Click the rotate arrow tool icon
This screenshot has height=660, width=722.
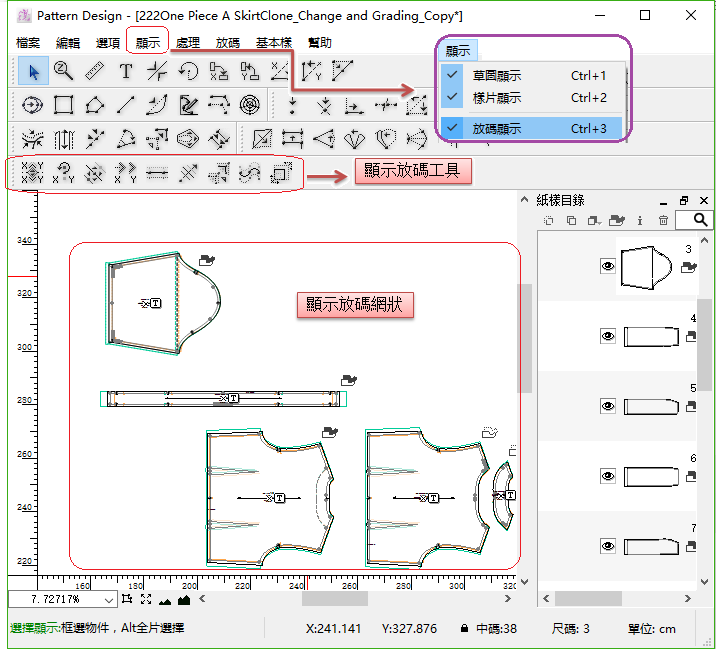pos(188,71)
